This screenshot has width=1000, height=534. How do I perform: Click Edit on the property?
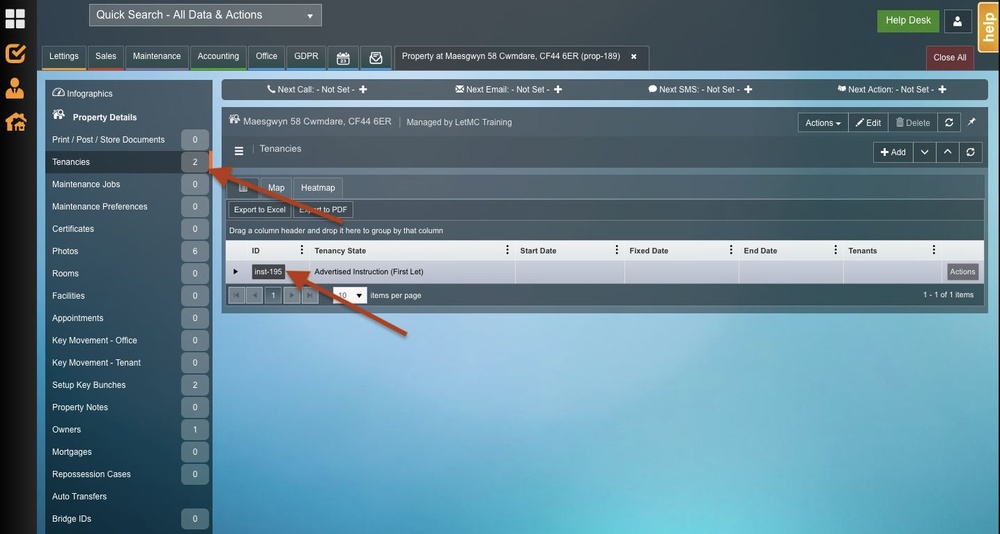(868, 122)
